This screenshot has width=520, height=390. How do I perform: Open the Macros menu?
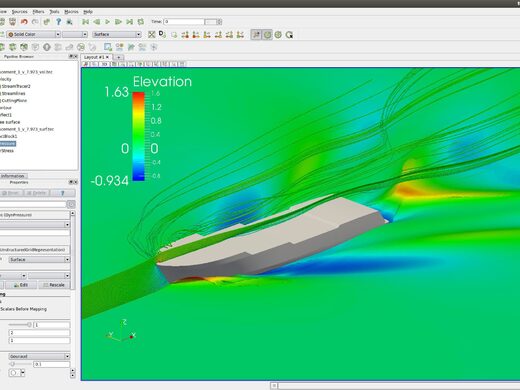click(71, 12)
